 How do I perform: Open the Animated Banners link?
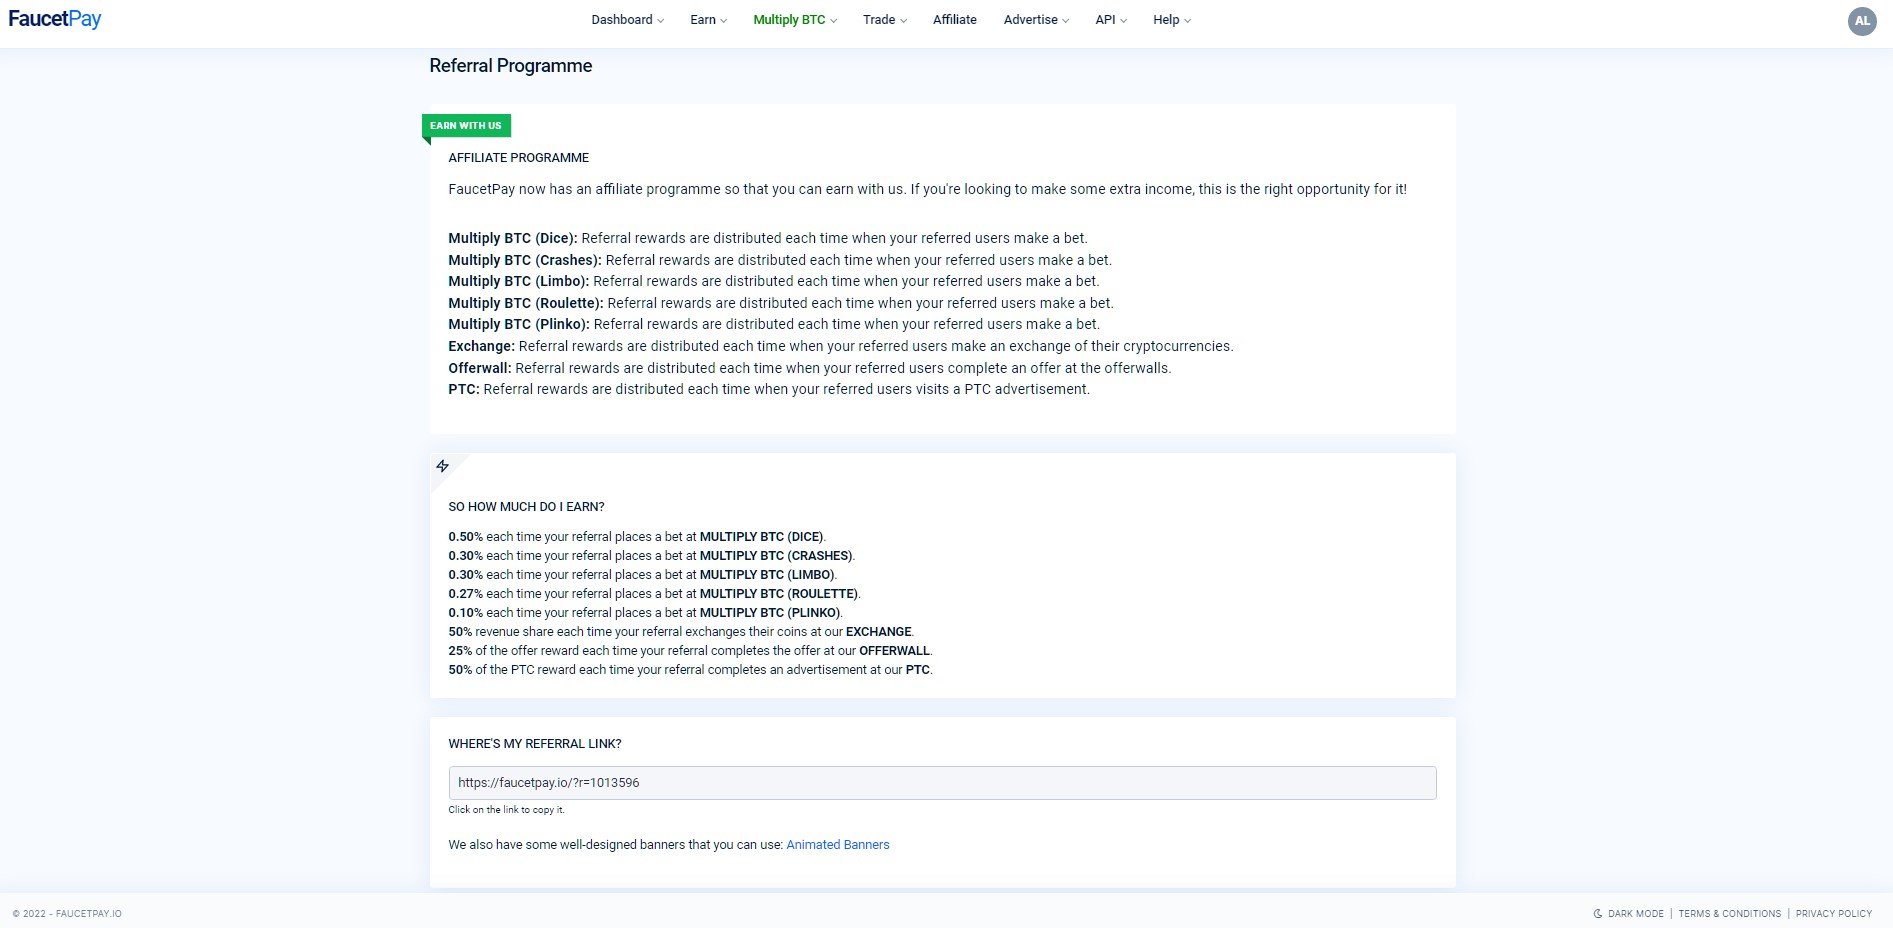pyautogui.click(x=838, y=845)
